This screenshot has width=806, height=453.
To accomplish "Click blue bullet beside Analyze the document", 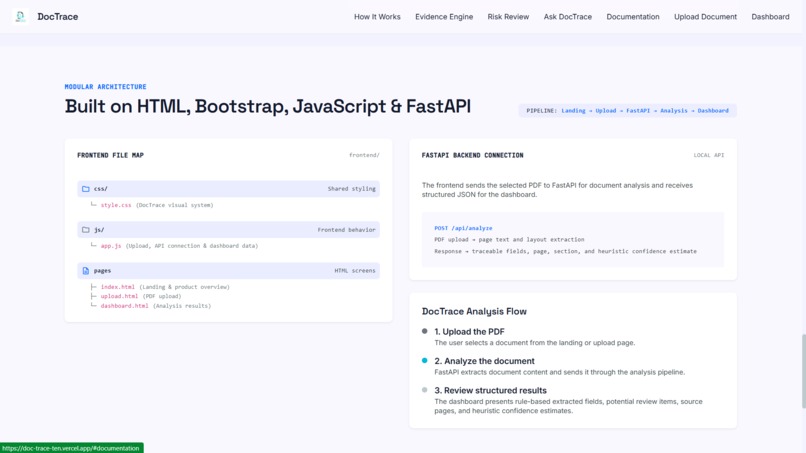I will click(x=425, y=360).
